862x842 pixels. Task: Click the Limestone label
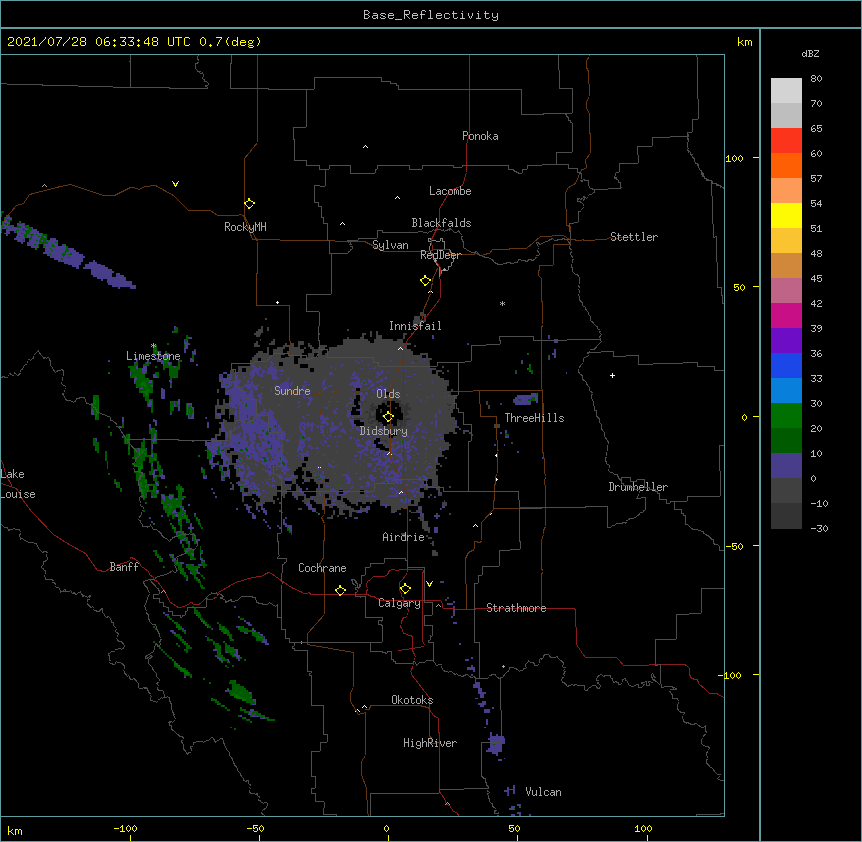(x=153, y=356)
